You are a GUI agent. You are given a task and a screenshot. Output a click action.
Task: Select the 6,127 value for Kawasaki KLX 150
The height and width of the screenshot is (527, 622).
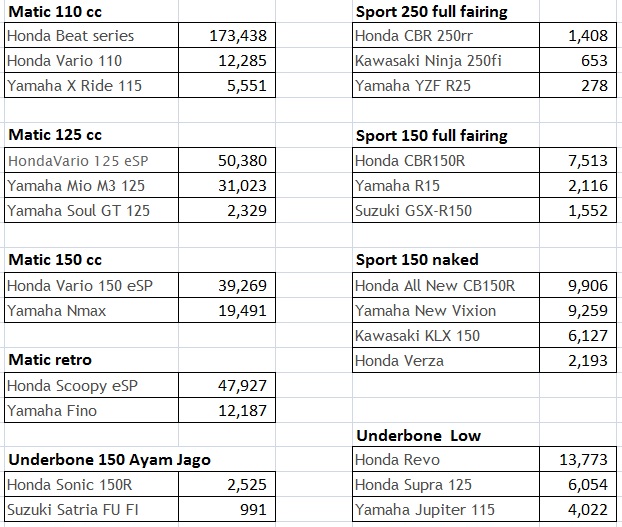pyautogui.click(x=586, y=335)
